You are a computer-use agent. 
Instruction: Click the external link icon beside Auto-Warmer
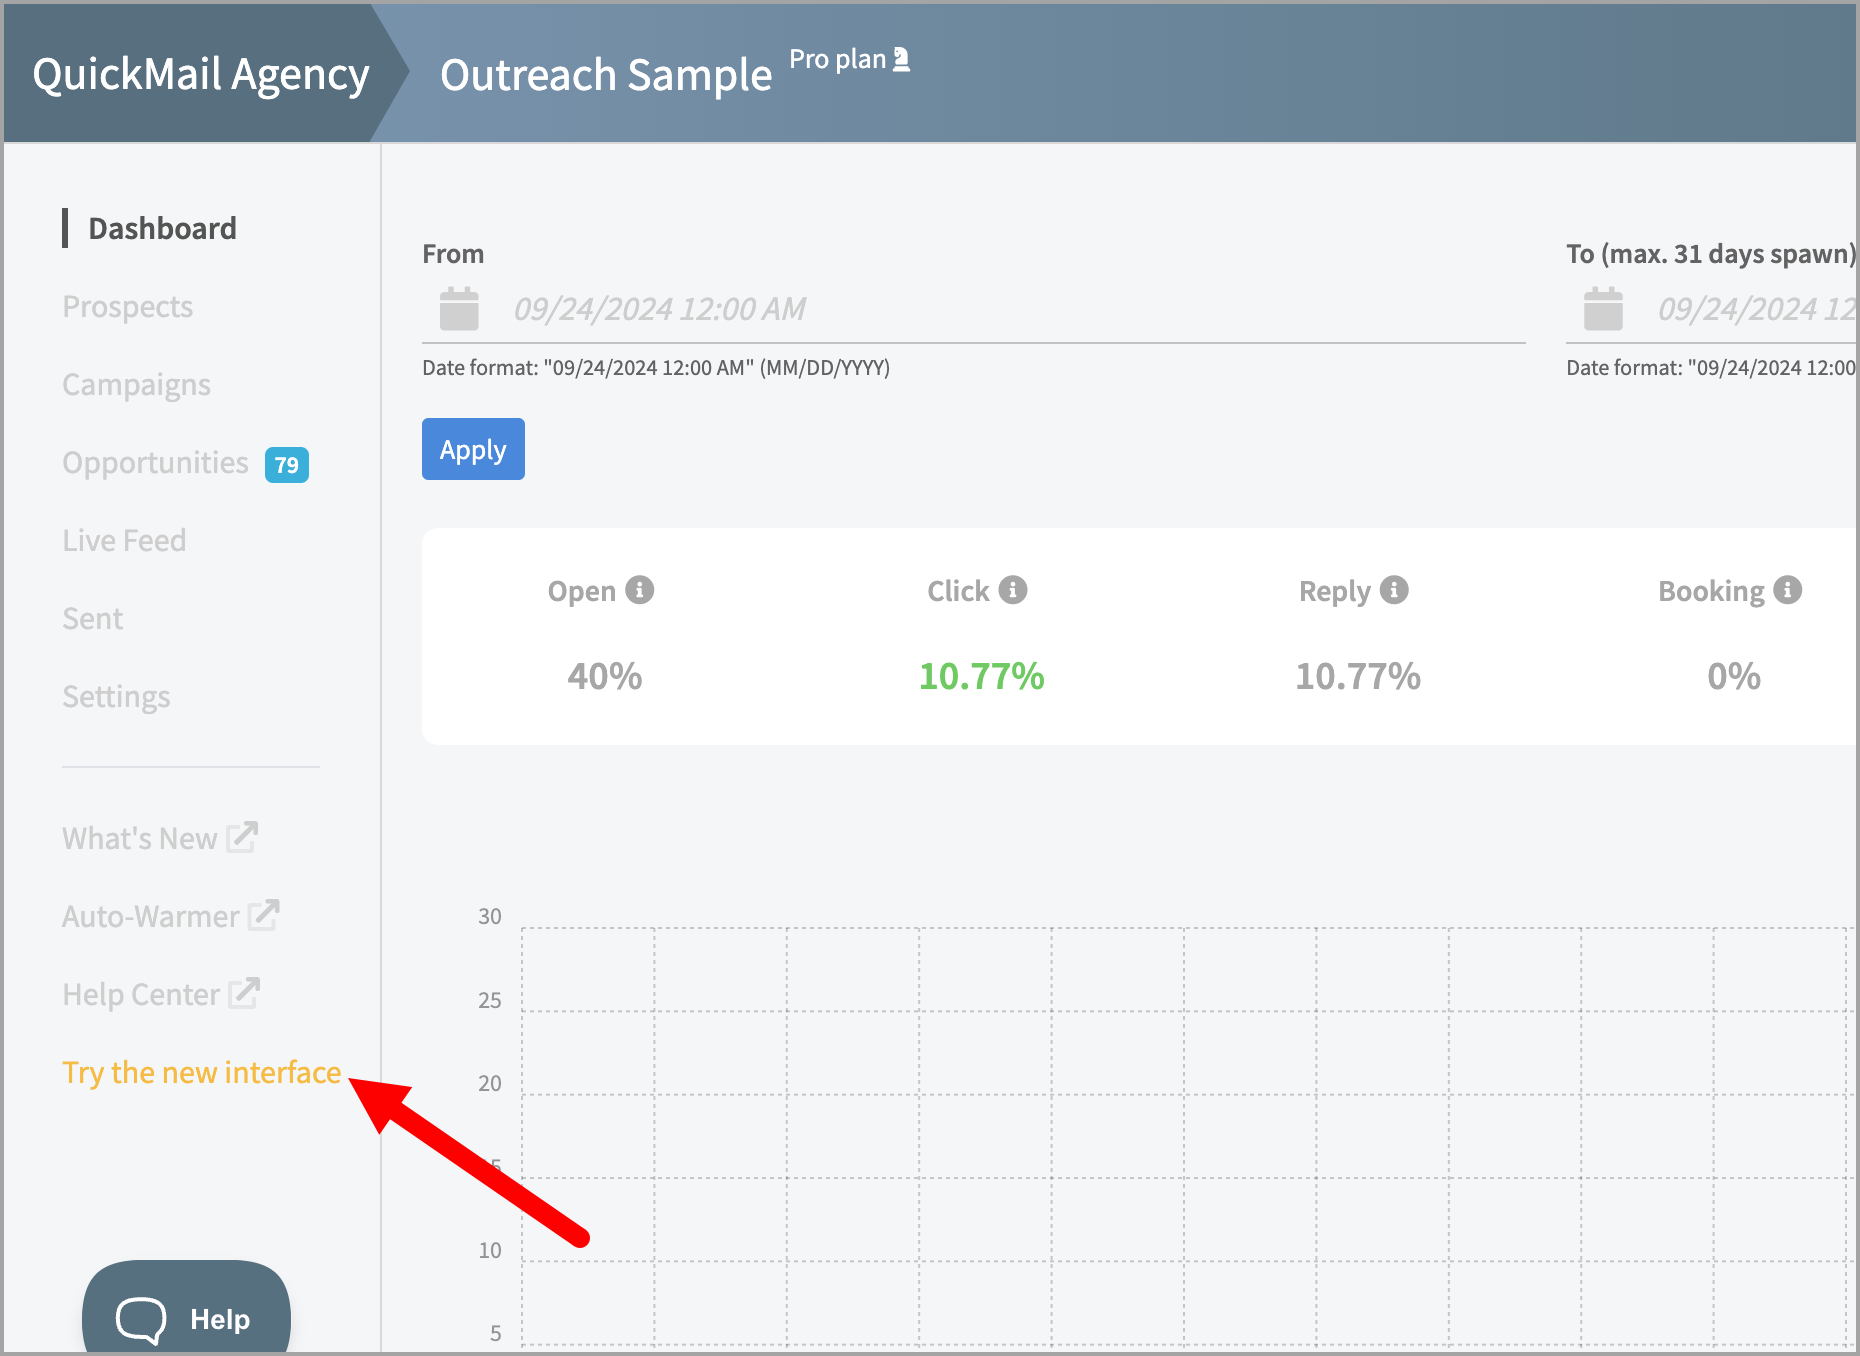coord(264,915)
